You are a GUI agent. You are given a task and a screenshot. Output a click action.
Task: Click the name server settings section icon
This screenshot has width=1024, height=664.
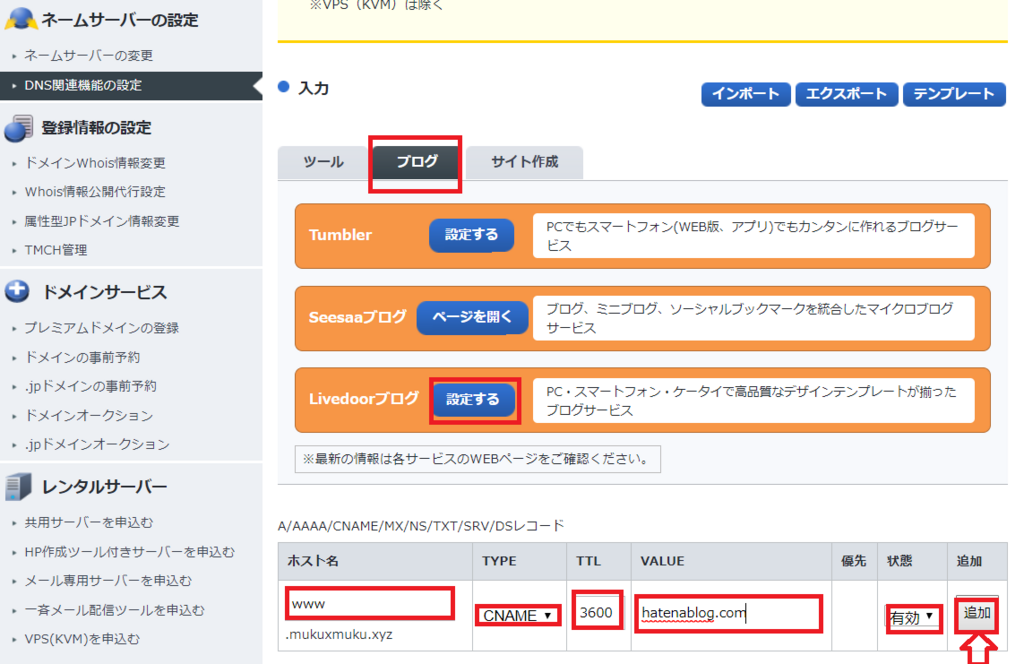[x=21, y=18]
